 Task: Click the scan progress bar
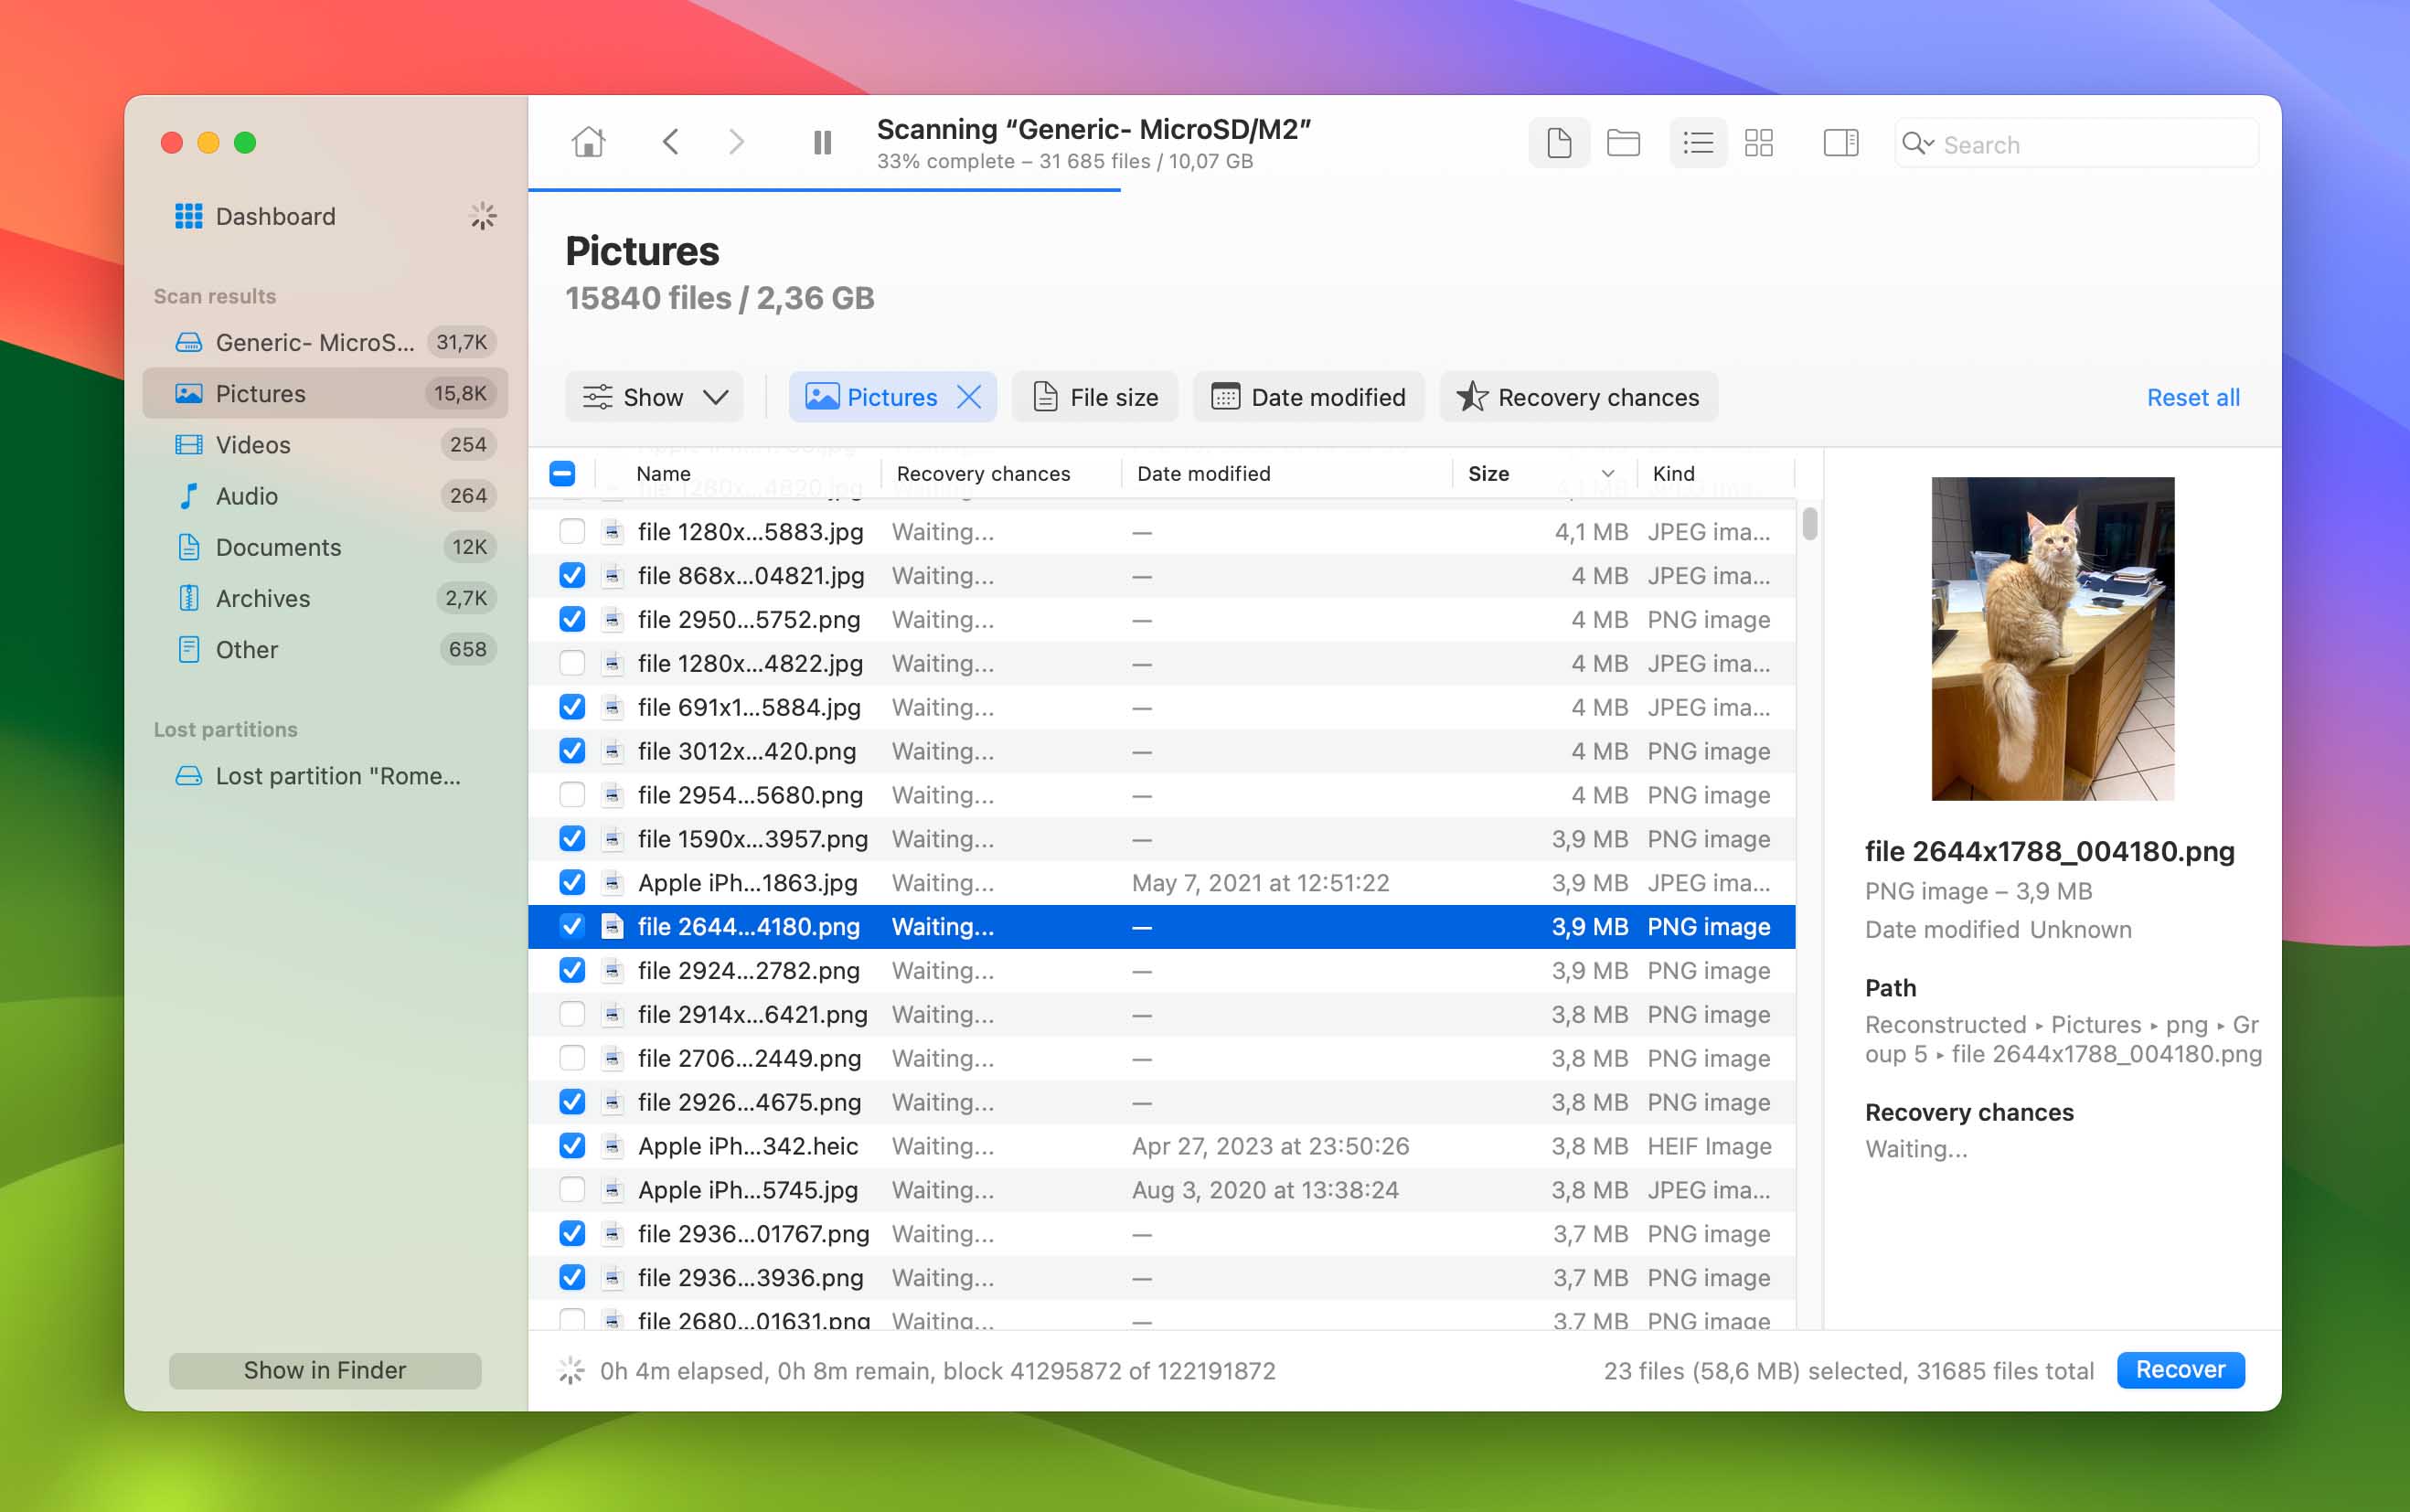coord(824,189)
